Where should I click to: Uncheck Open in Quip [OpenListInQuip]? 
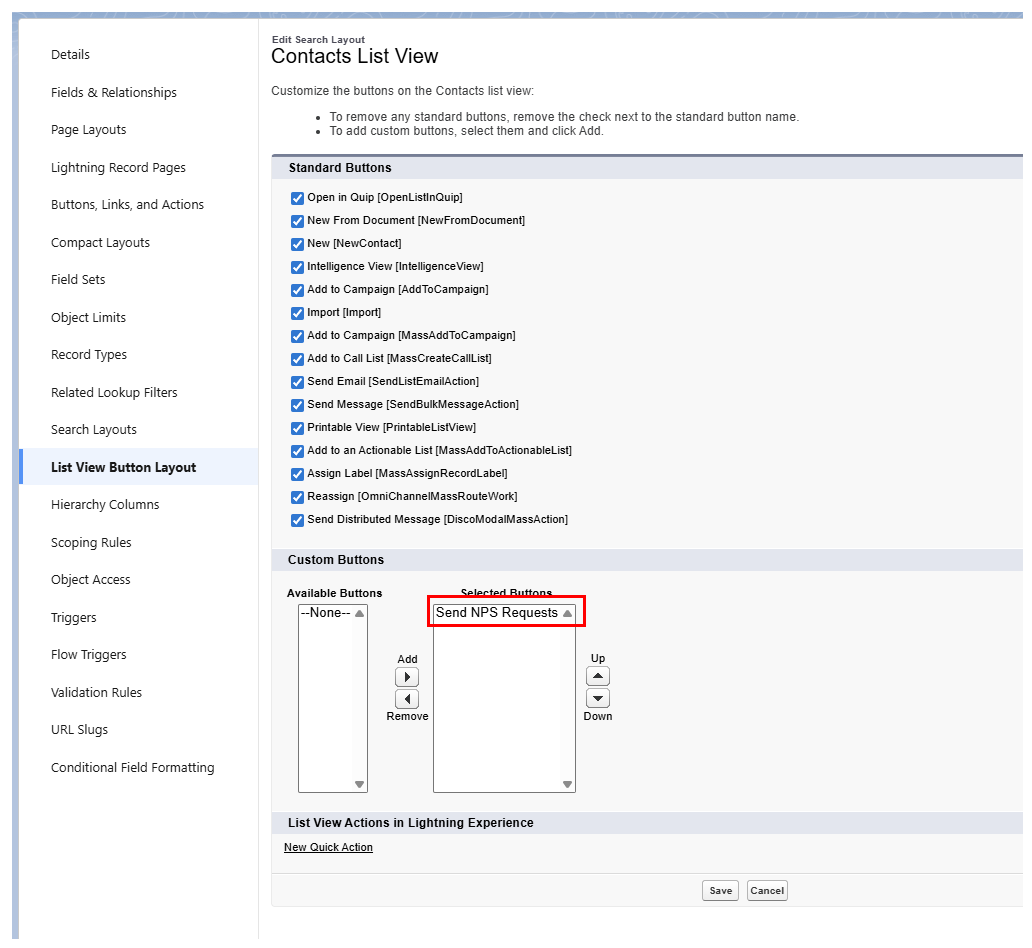[x=297, y=197]
